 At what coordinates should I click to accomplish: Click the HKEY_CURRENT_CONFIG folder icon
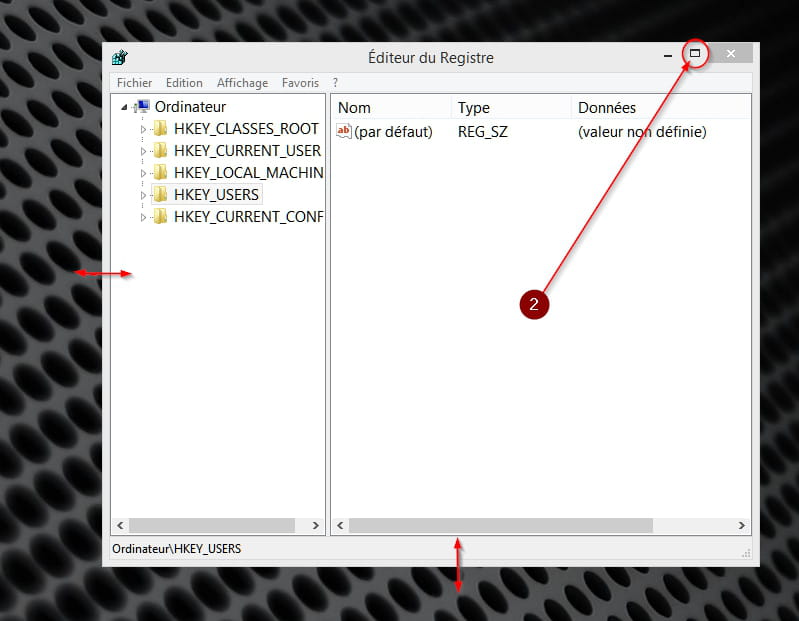point(160,217)
